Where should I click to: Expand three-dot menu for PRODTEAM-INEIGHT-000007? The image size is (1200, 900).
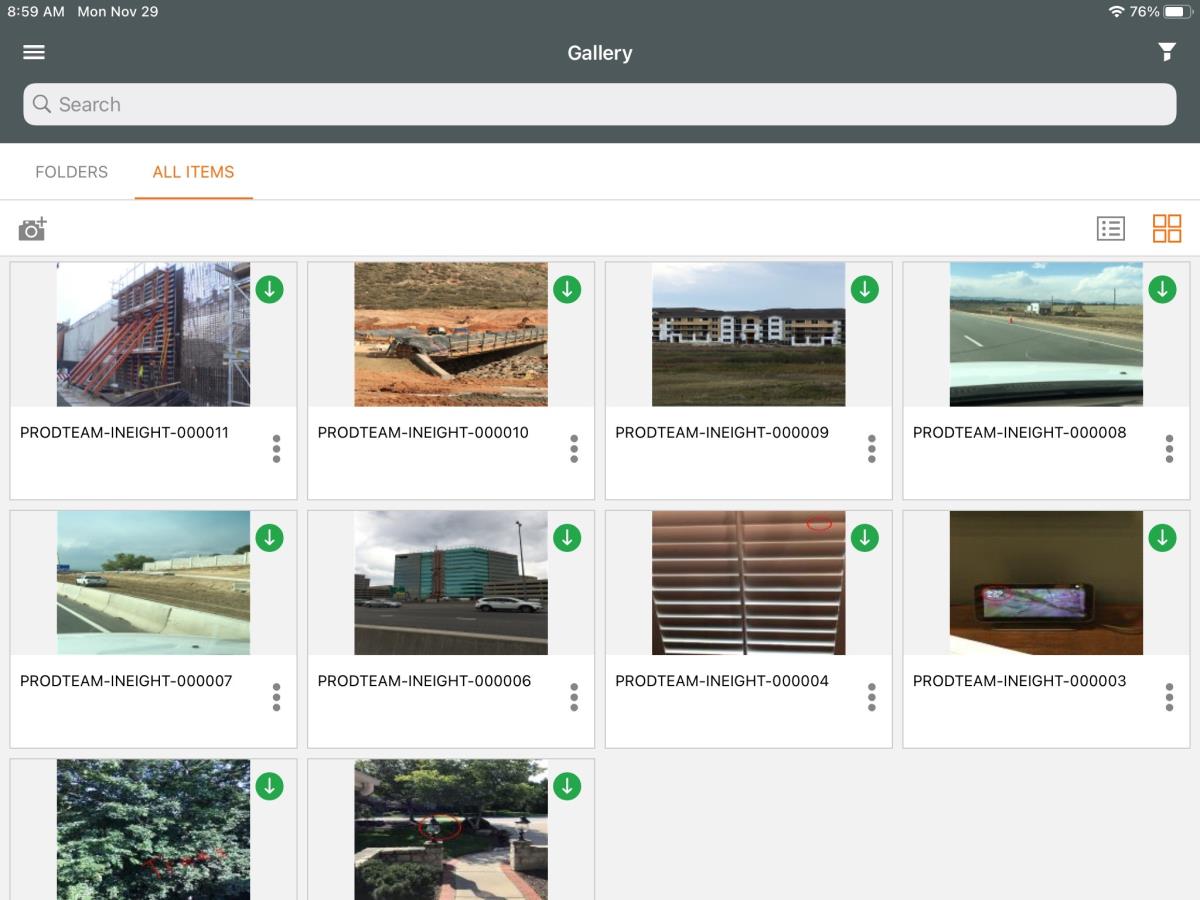(x=276, y=697)
